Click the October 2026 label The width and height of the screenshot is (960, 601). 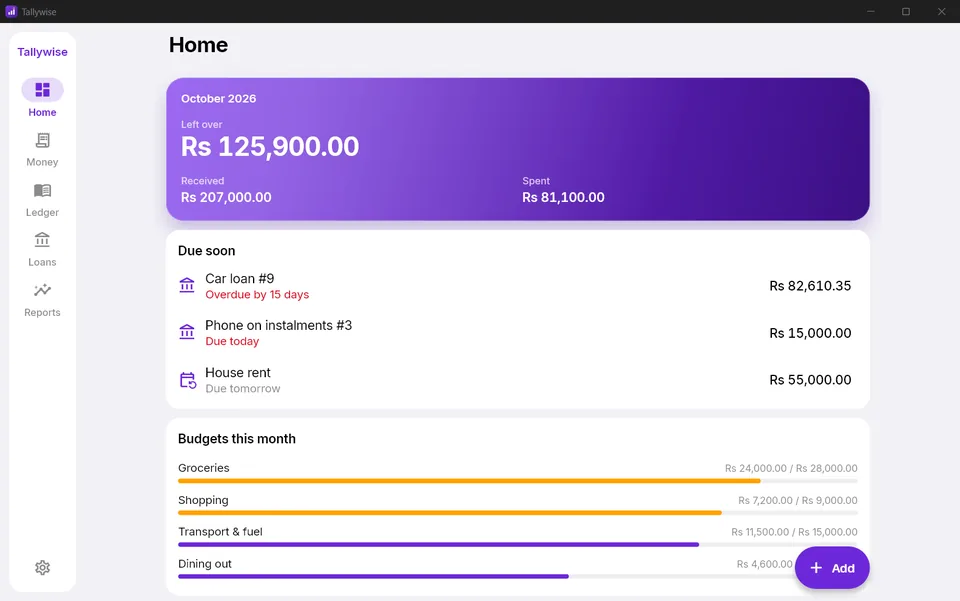219,99
